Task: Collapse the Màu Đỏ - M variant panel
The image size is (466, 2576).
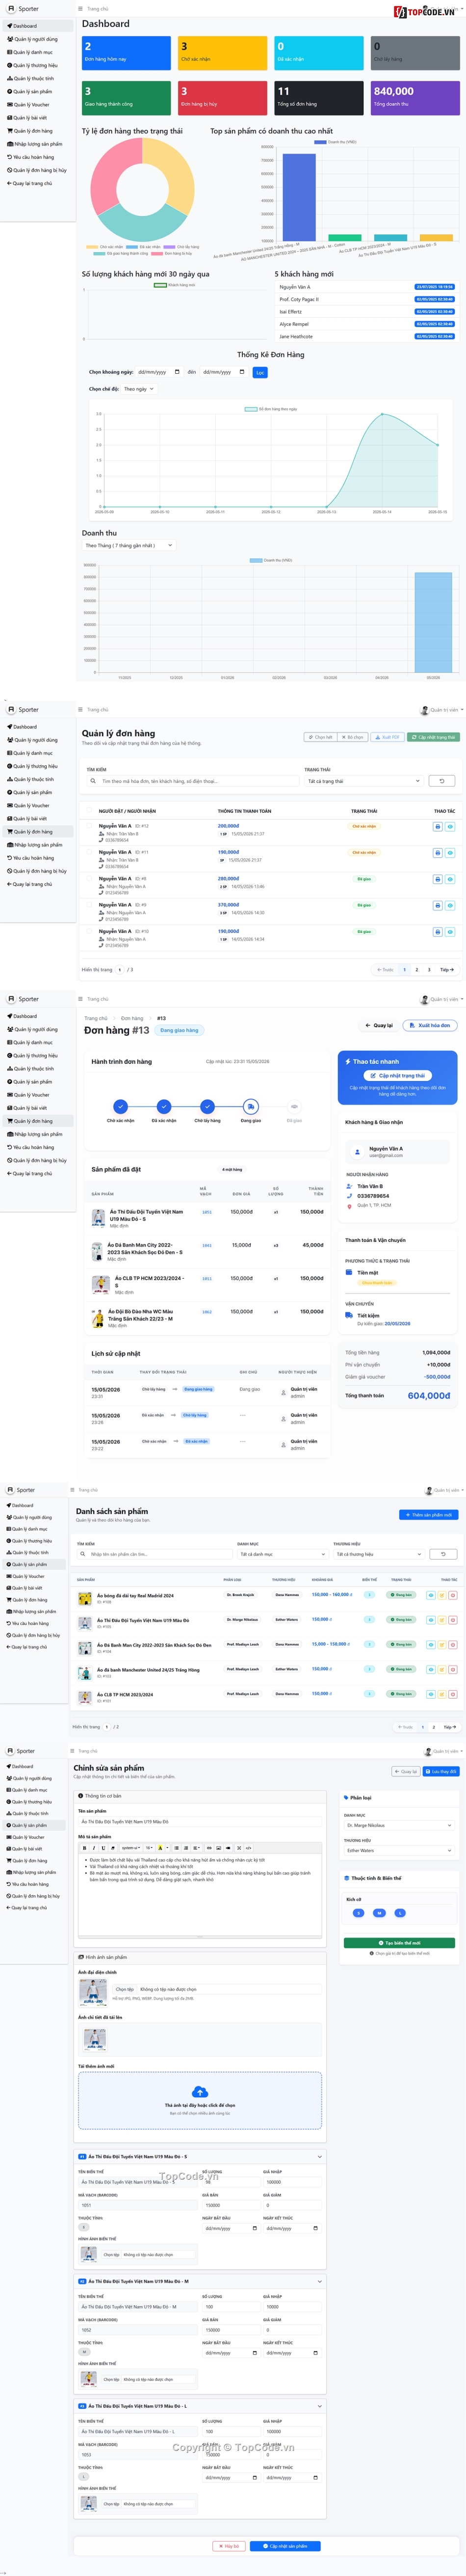Action: 319,2281
